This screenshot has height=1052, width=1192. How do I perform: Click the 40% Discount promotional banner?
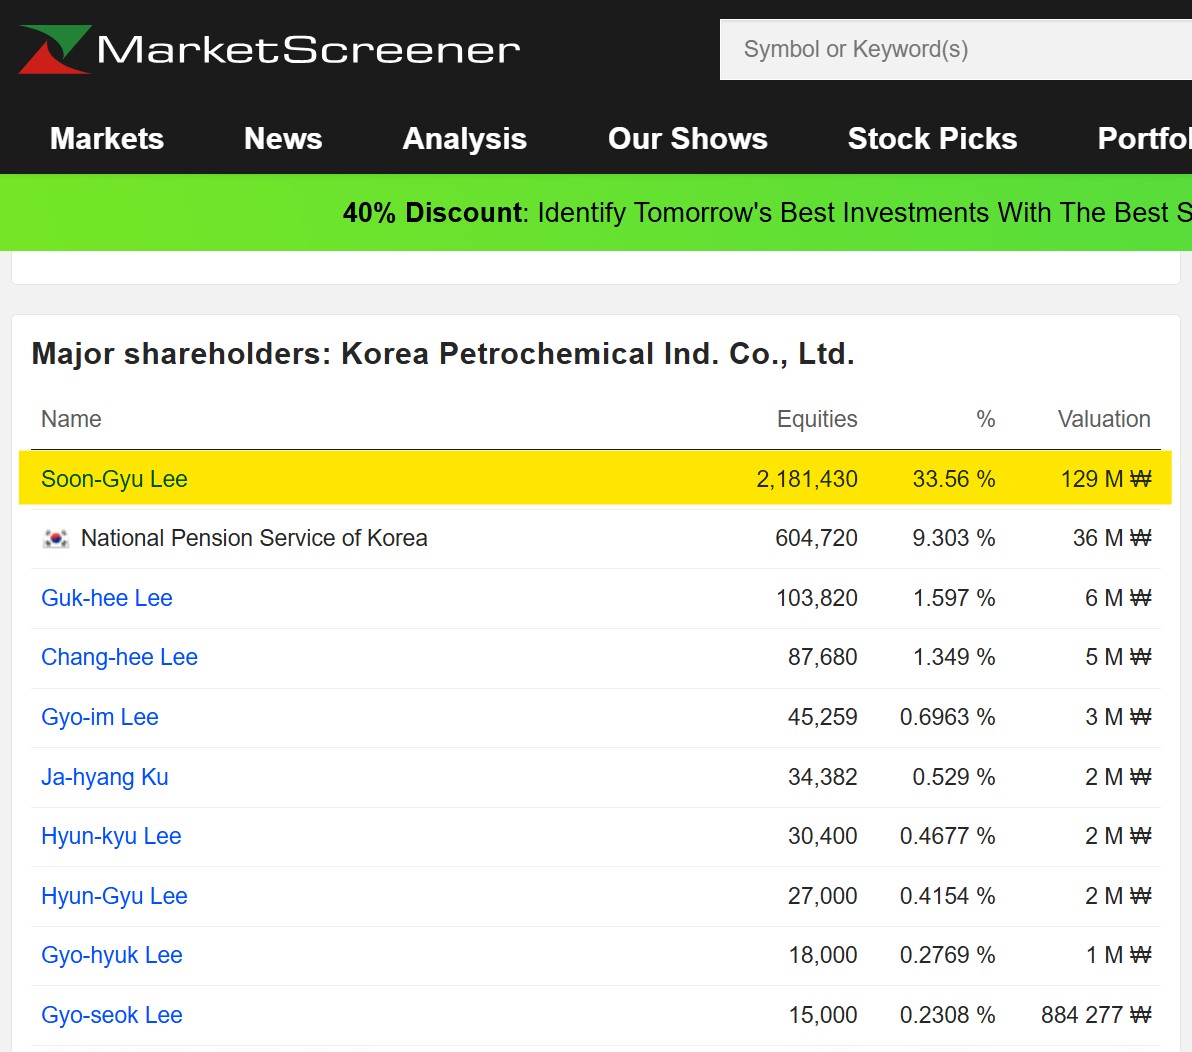[x=766, y=212]
